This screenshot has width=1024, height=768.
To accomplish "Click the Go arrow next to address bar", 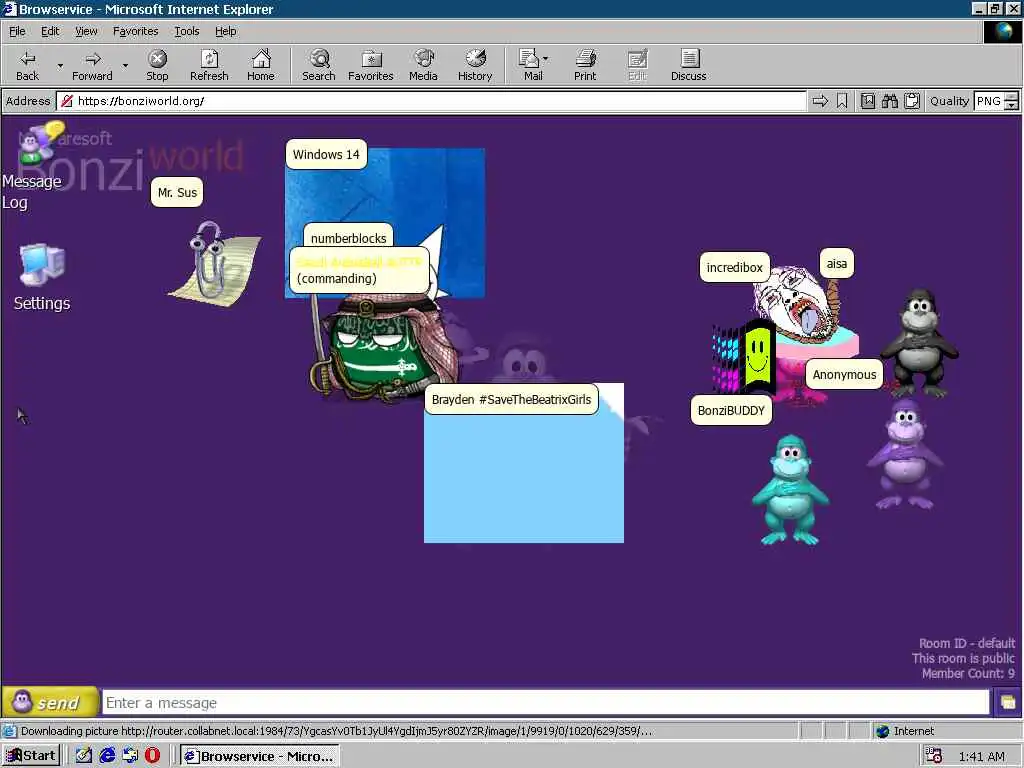I will pos(820,101).
